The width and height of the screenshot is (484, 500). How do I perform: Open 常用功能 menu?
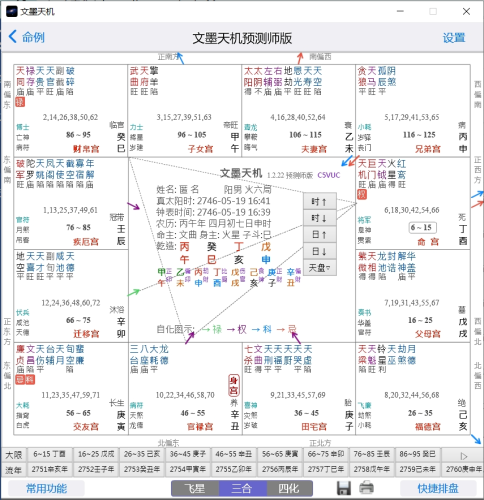click(46, 488)
